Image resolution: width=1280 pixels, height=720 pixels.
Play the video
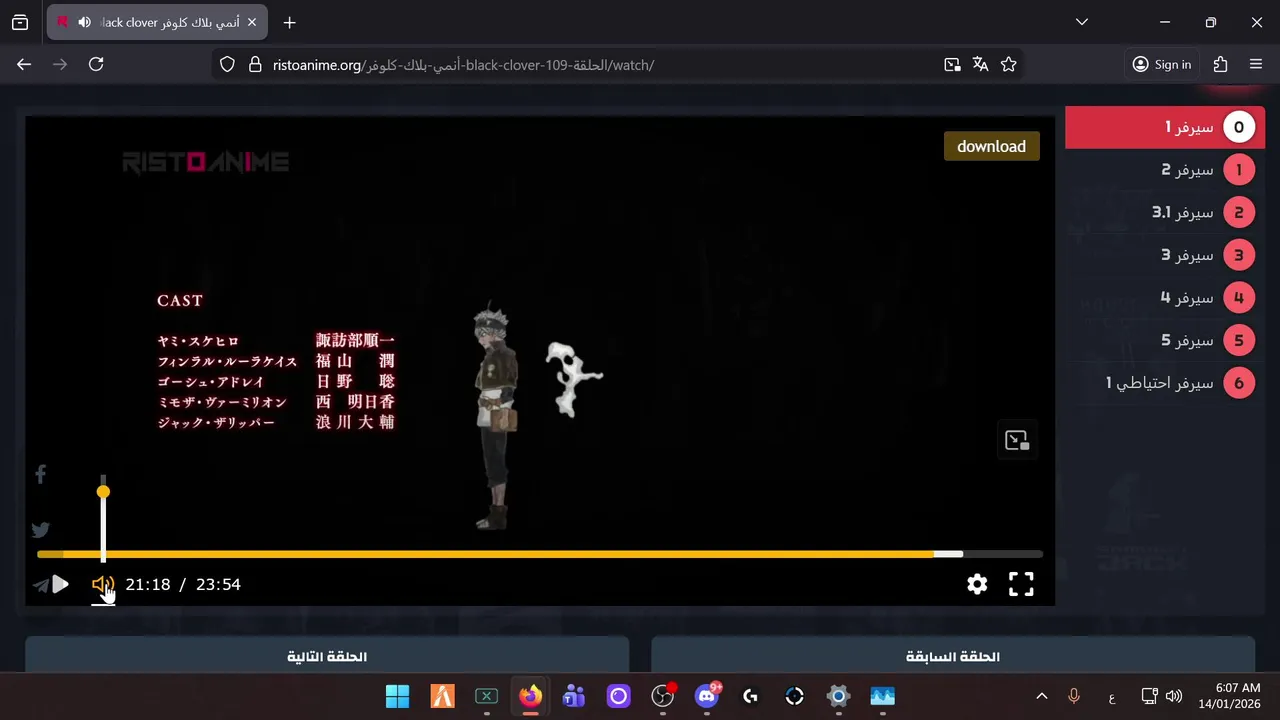coord(60,584)
